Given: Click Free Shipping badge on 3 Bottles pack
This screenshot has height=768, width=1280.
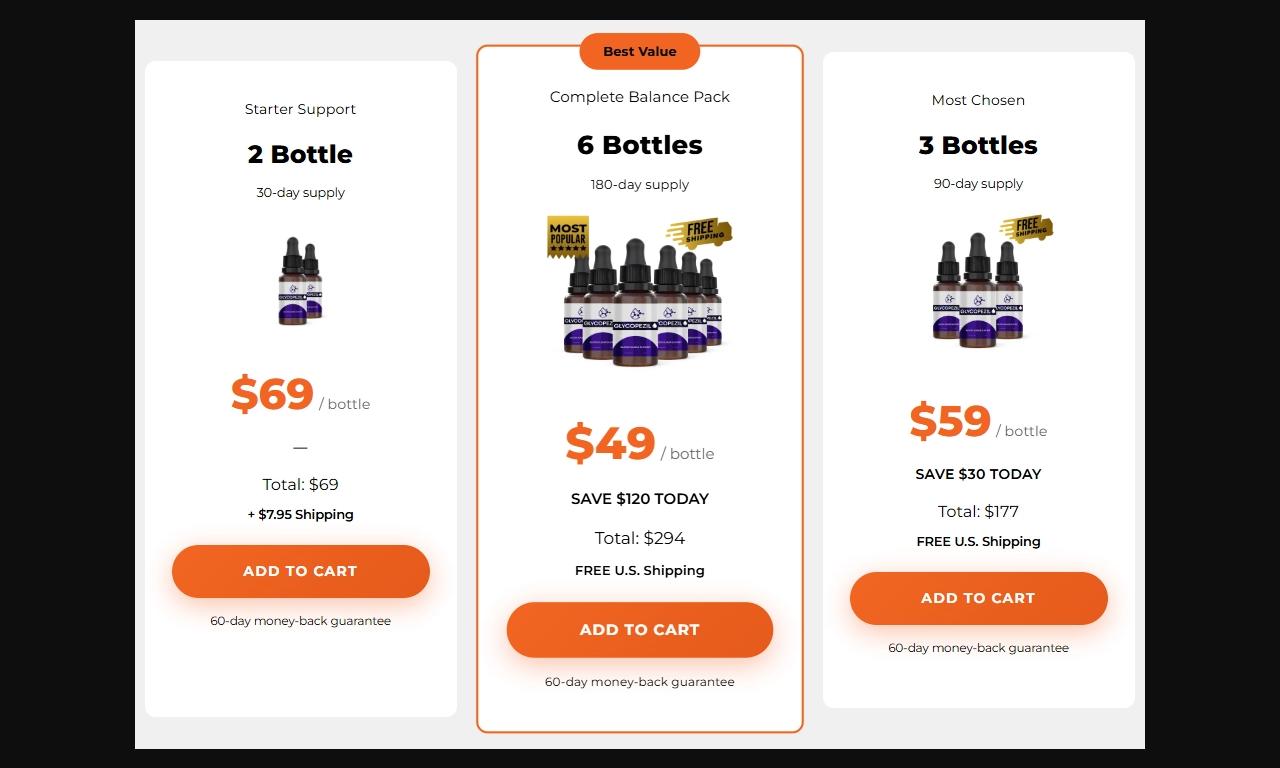Looking at the screenshot, I should pos(1027,228).
